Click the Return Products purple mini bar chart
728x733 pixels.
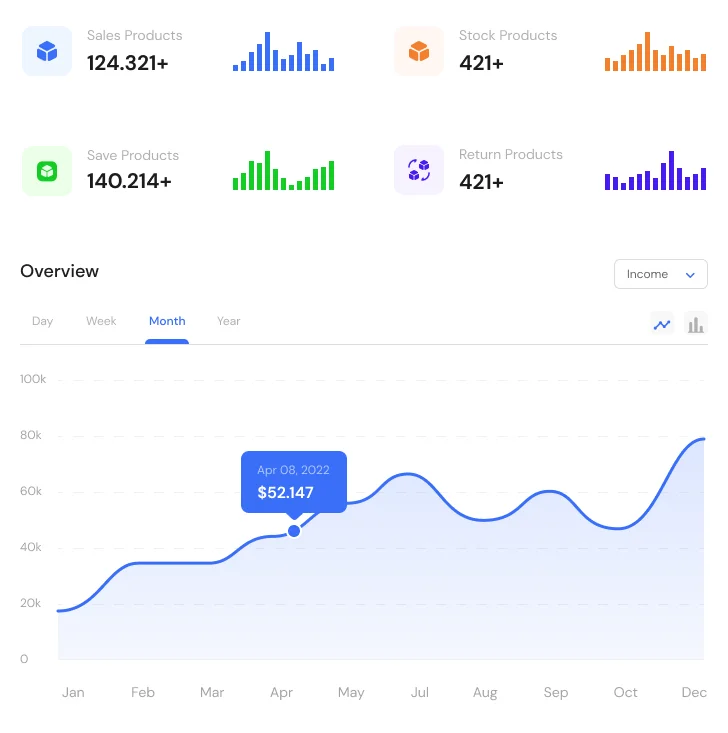(x=655, y=171)
